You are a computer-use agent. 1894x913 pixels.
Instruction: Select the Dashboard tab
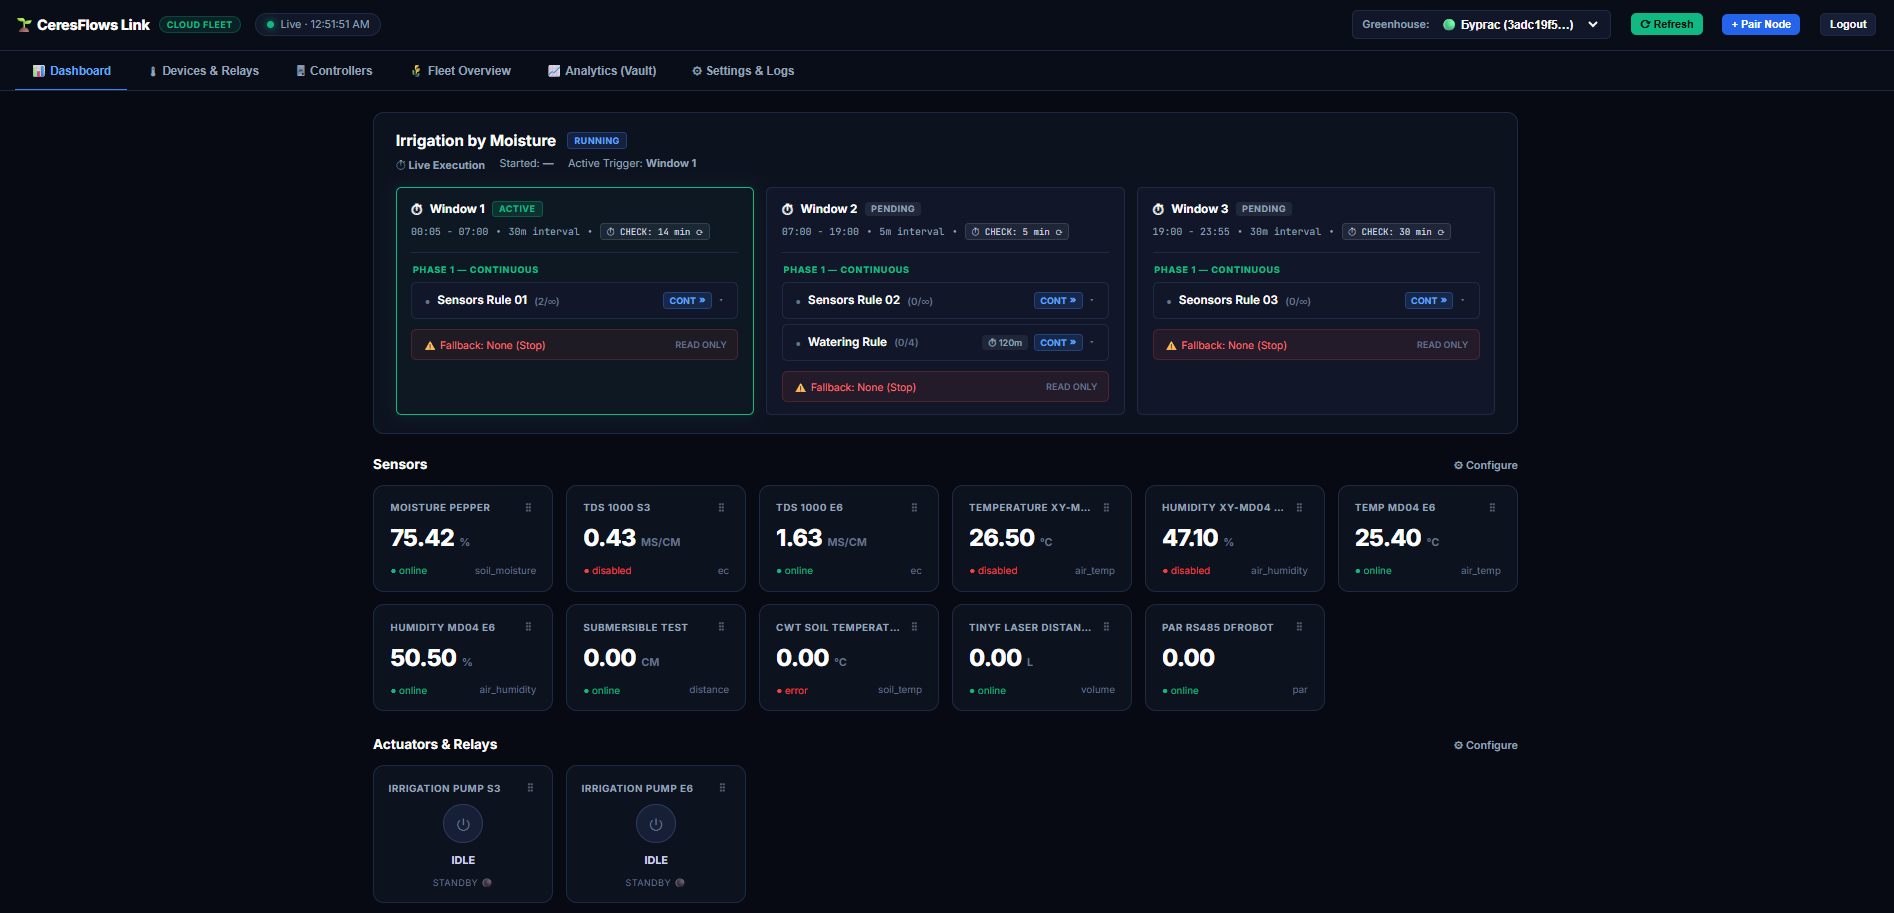click(71, 71)
